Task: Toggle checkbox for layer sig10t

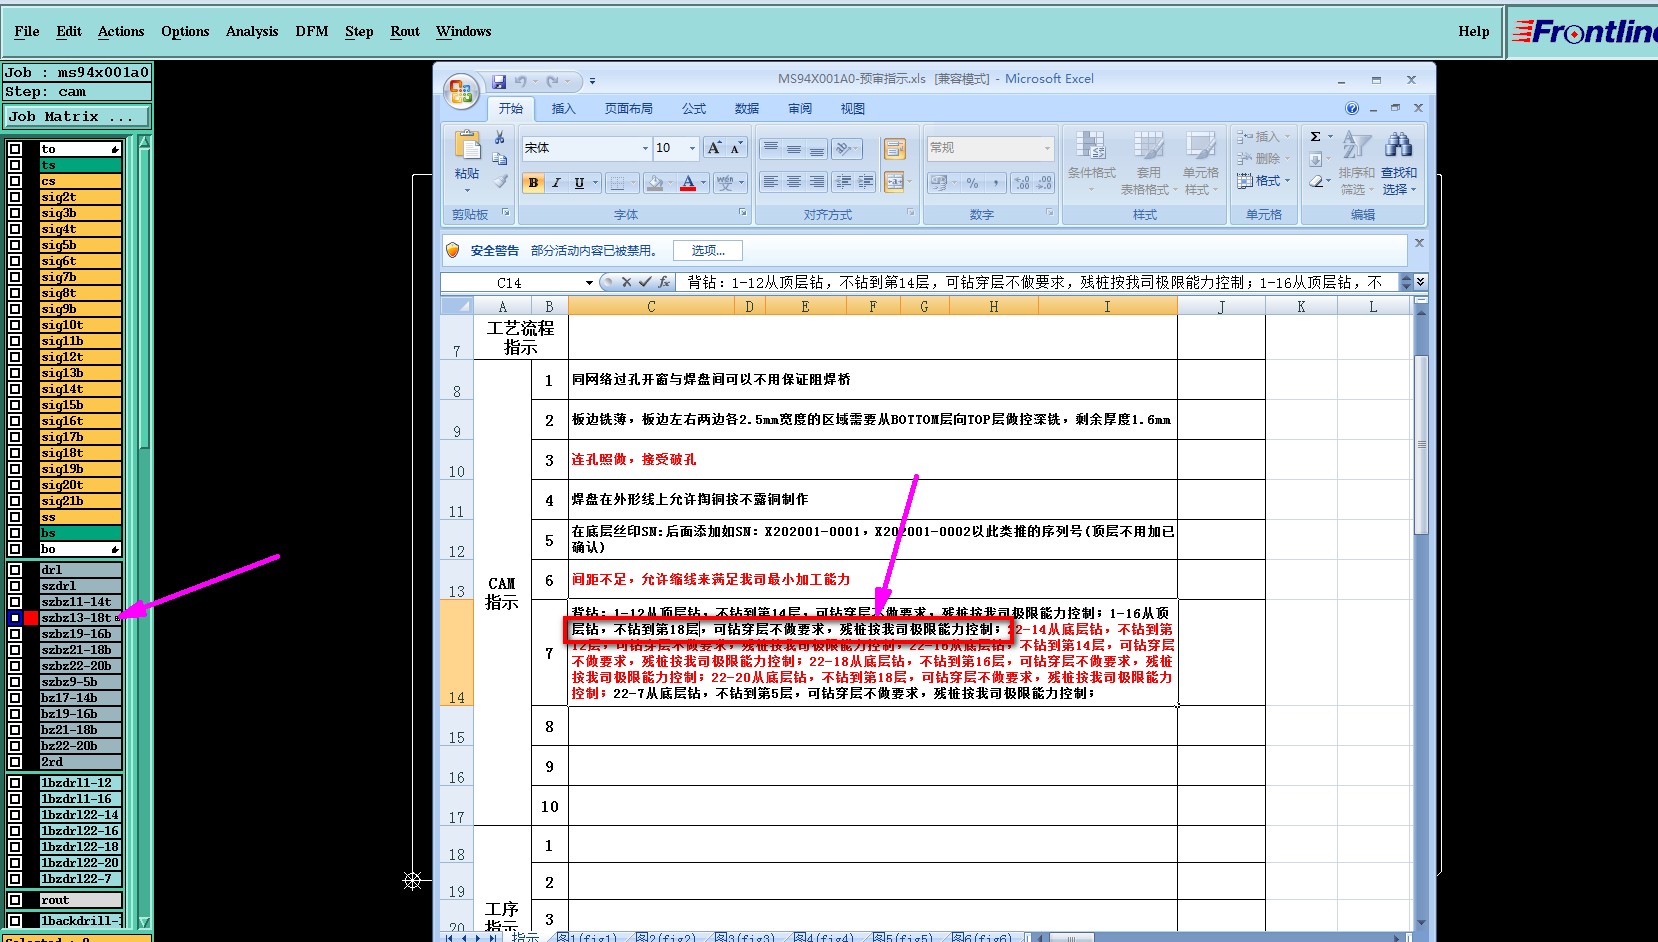Action: tap(15, 325)
